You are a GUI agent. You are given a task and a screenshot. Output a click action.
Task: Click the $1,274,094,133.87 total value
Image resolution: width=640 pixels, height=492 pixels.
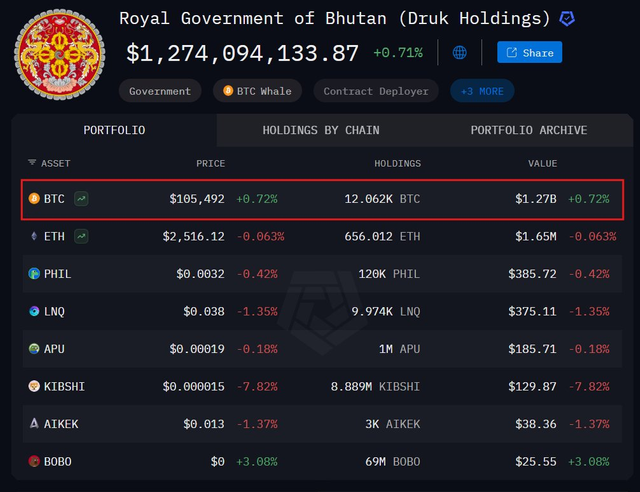tap(242, 53)
